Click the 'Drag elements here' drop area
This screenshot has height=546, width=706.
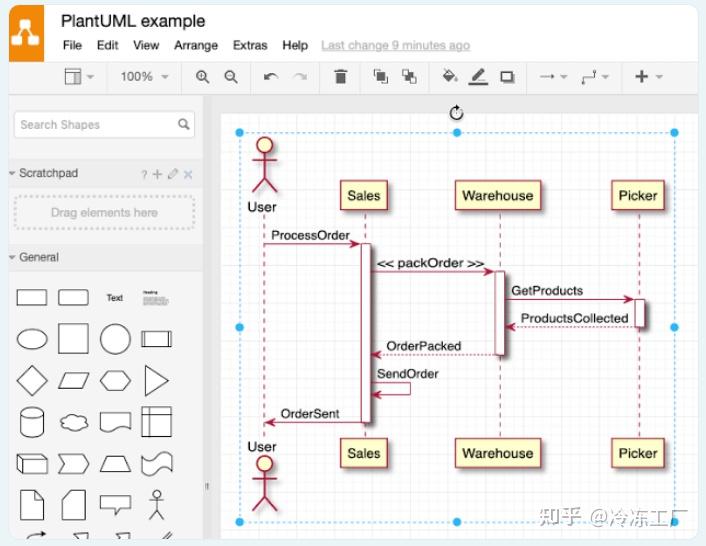tap(104, 212)
